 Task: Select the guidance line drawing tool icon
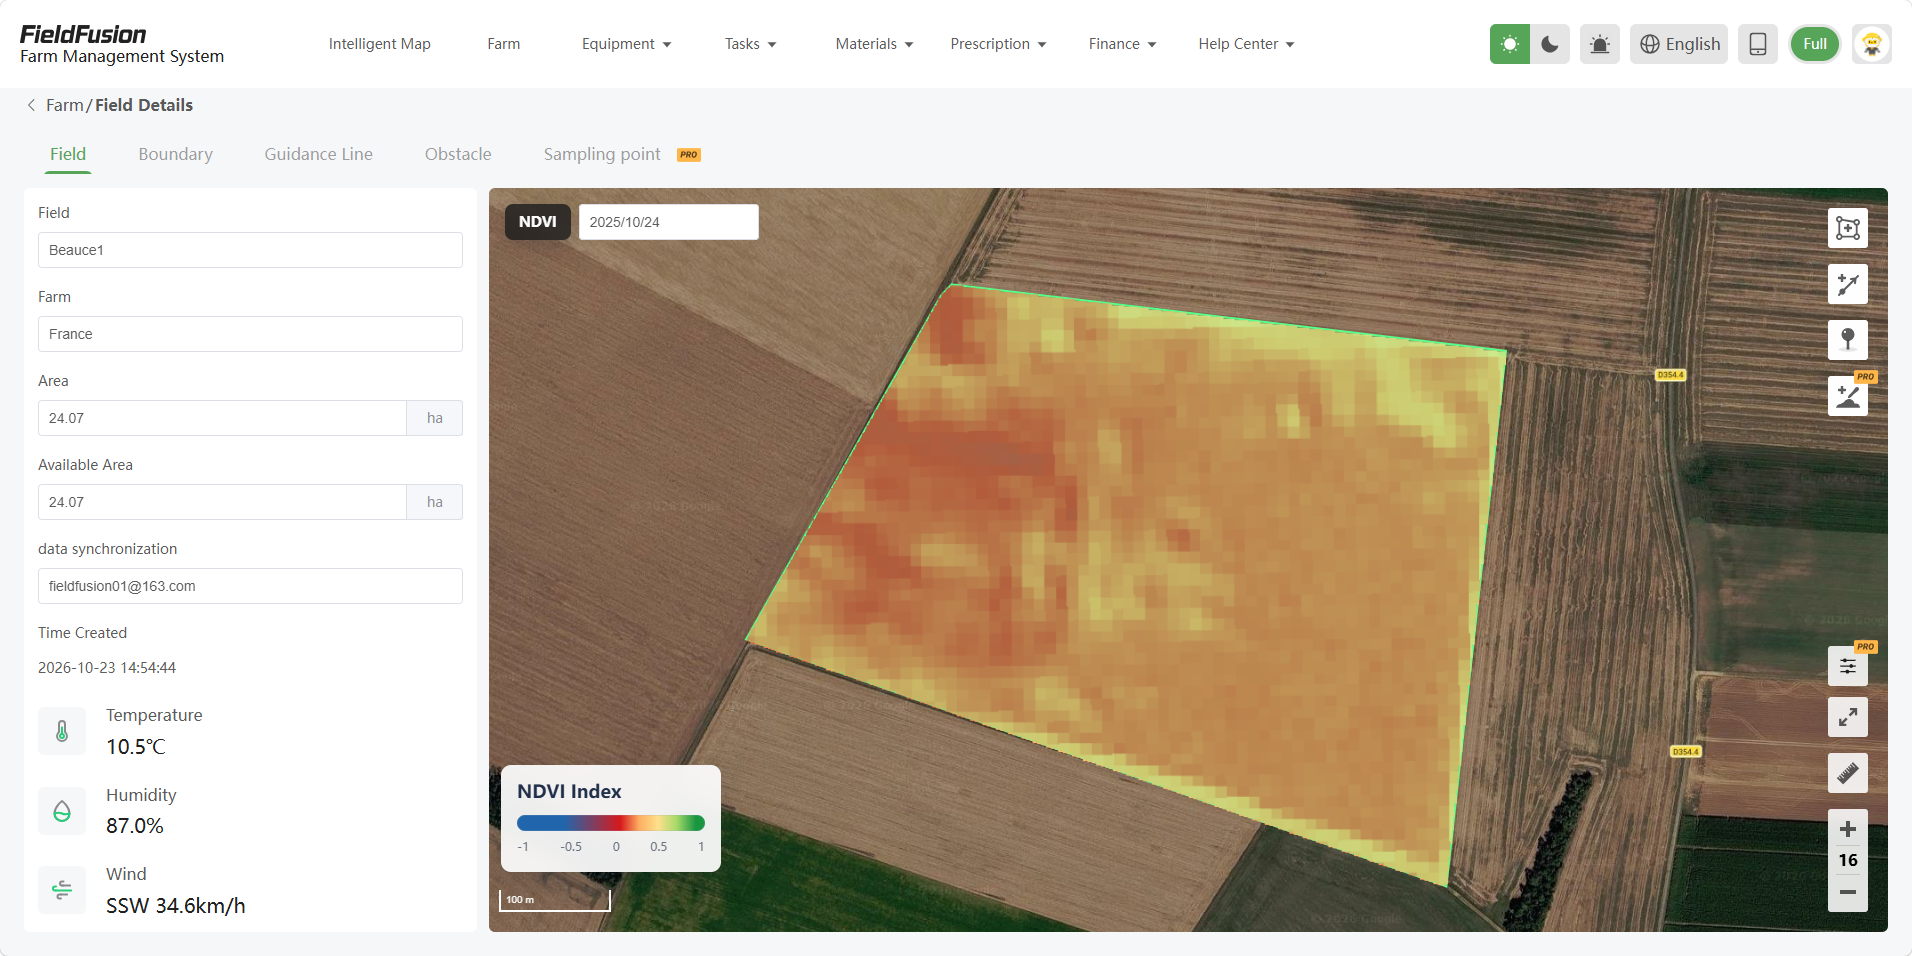[x=1847, y=284]
